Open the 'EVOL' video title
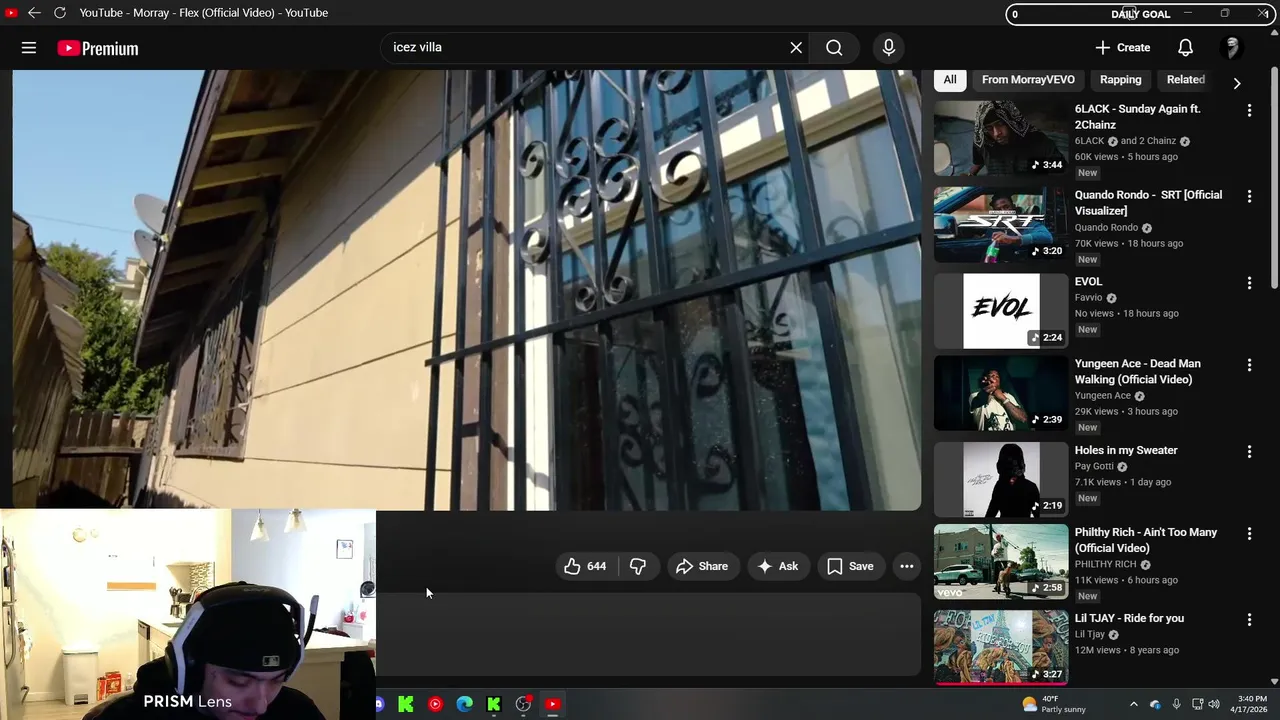The image size is (1280, 720). tap(1088, 281)
